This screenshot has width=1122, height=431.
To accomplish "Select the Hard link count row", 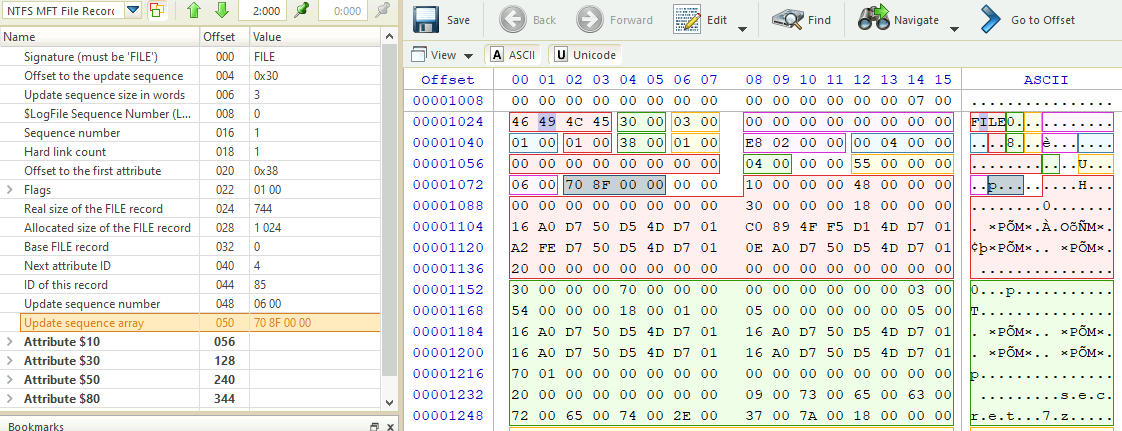I will click(191, 152).
